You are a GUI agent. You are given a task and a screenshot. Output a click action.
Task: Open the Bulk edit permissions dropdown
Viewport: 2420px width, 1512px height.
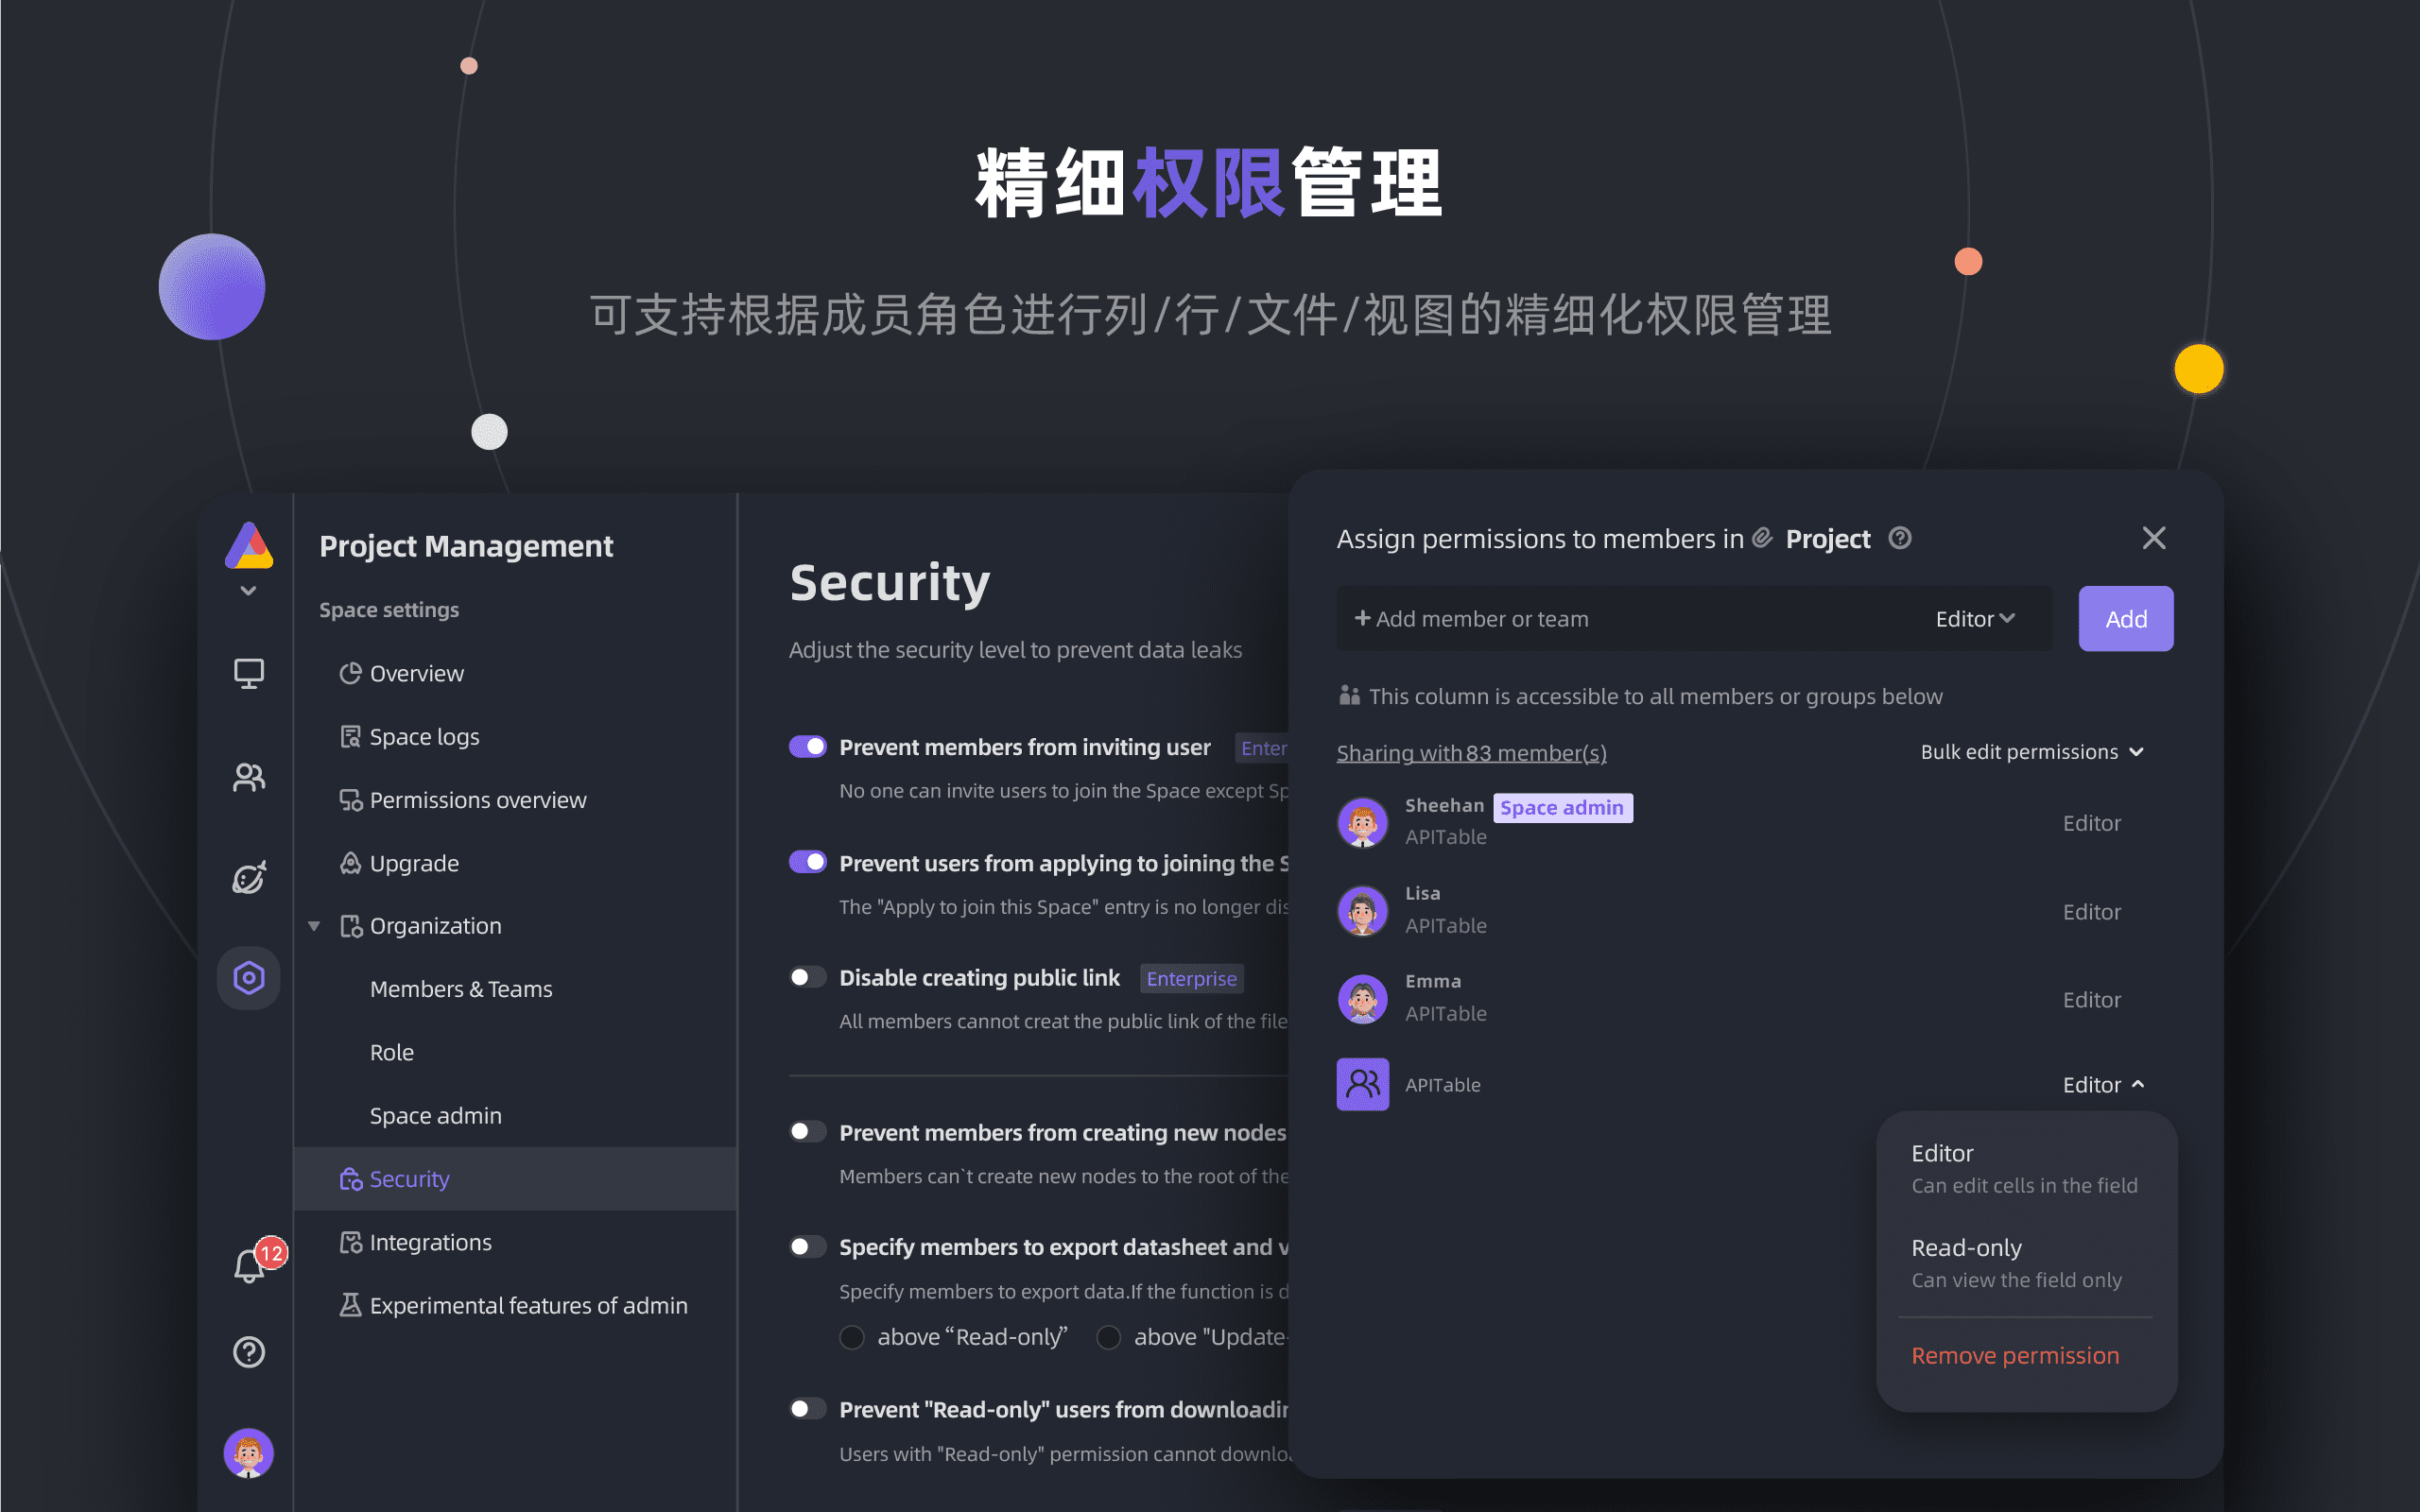click(x=2026, y=750)
